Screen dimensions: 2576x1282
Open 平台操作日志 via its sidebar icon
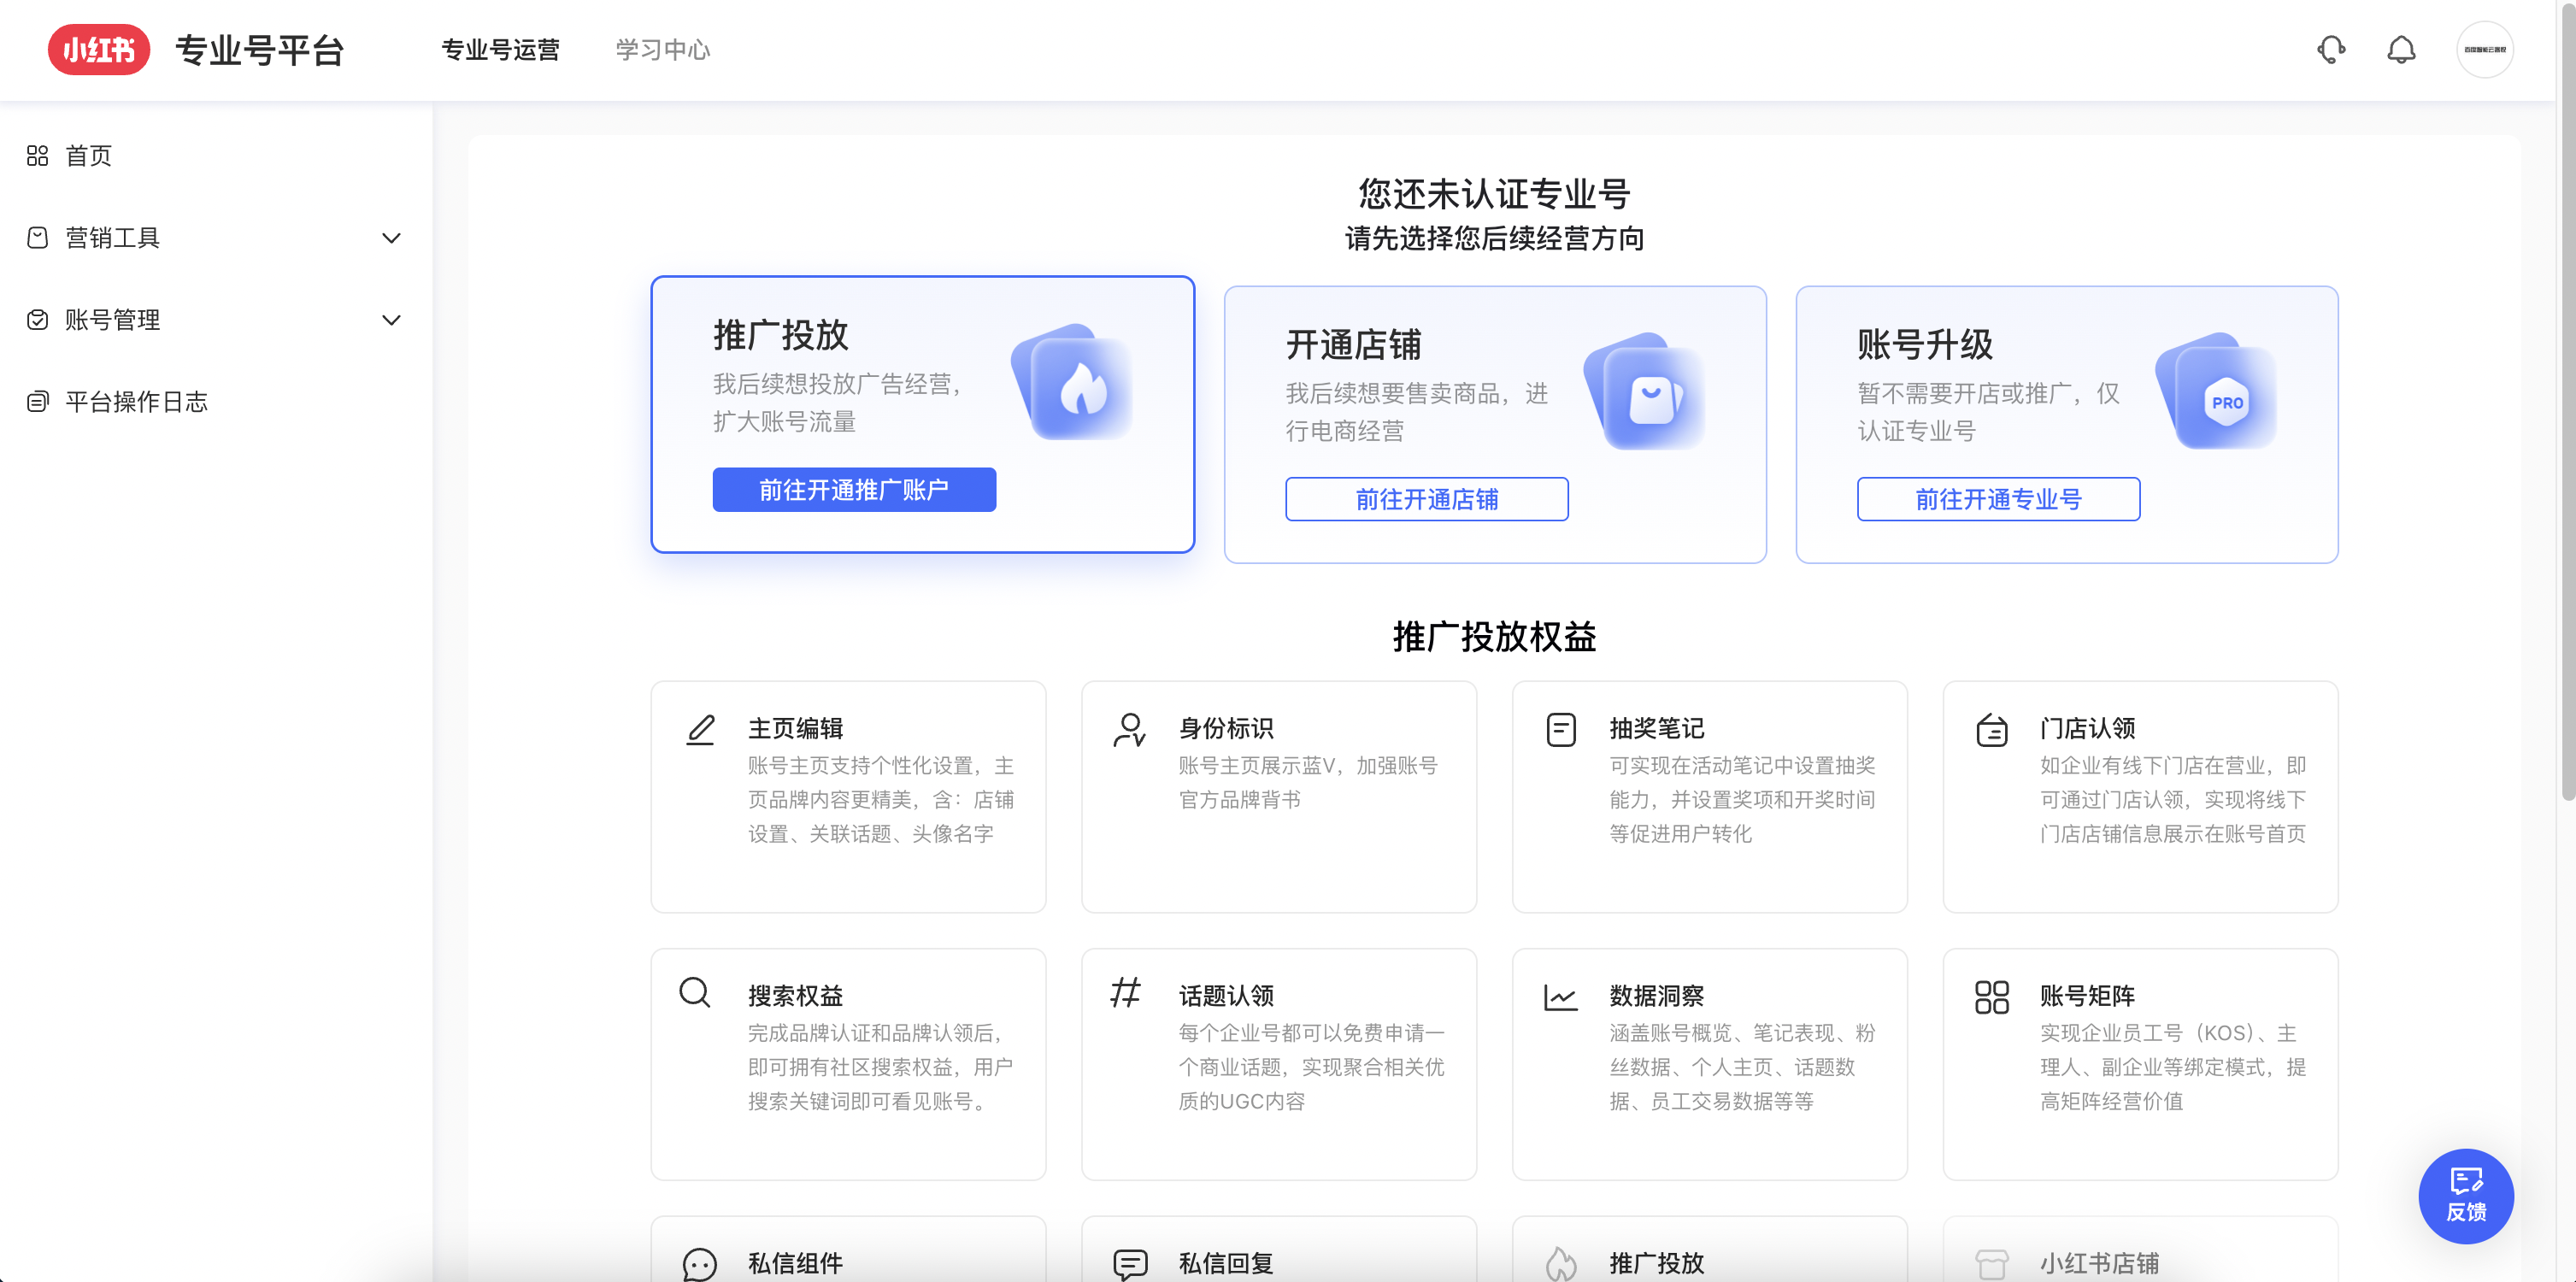pos(37,401)
